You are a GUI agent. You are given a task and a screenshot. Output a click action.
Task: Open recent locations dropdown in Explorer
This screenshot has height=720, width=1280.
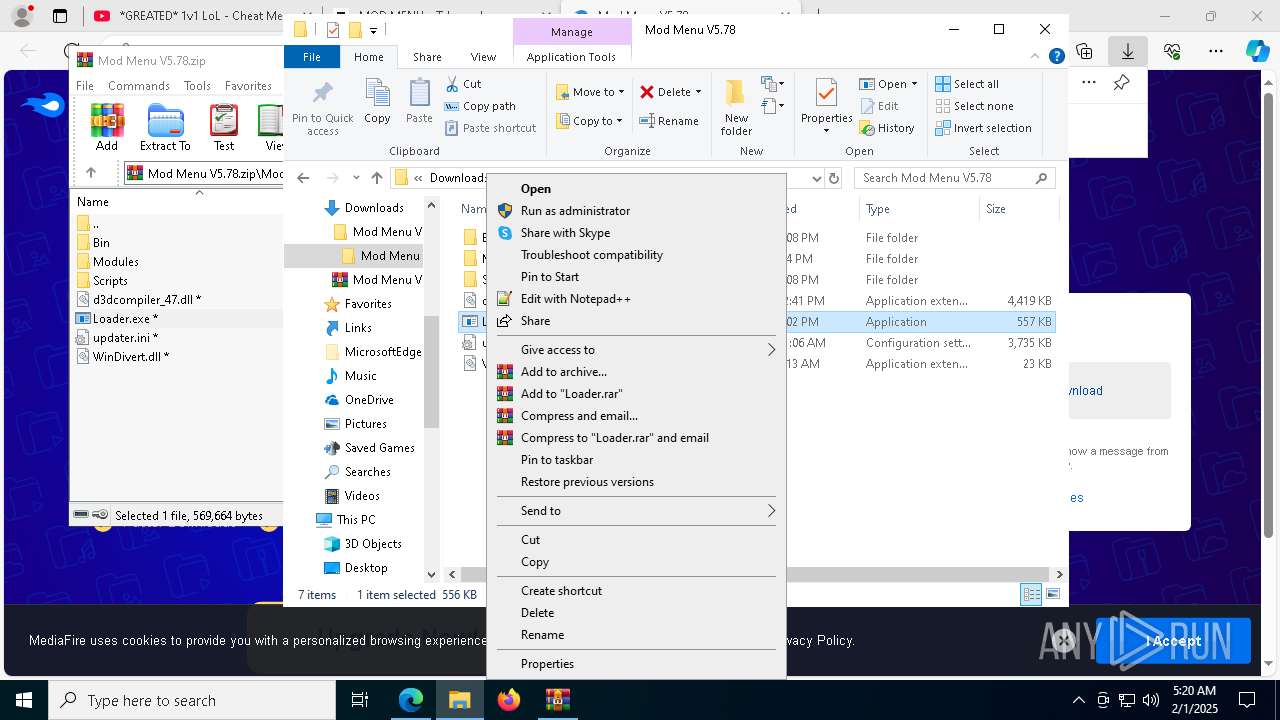click(356, 178)
